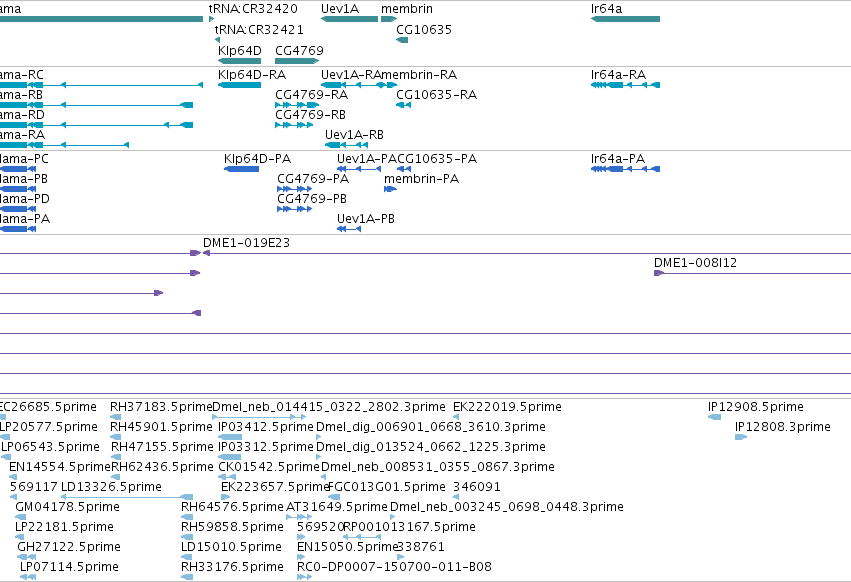Select protein Klp64D-PA
This screenshot has width=851, height=582.
[x=242, y=169]
